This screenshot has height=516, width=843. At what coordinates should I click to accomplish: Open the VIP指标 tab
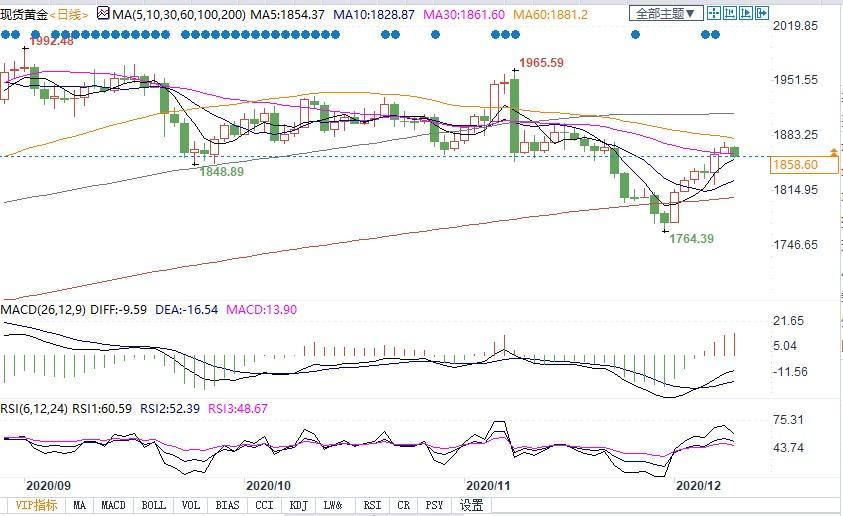pyautogui.click(x=34, y=506)
